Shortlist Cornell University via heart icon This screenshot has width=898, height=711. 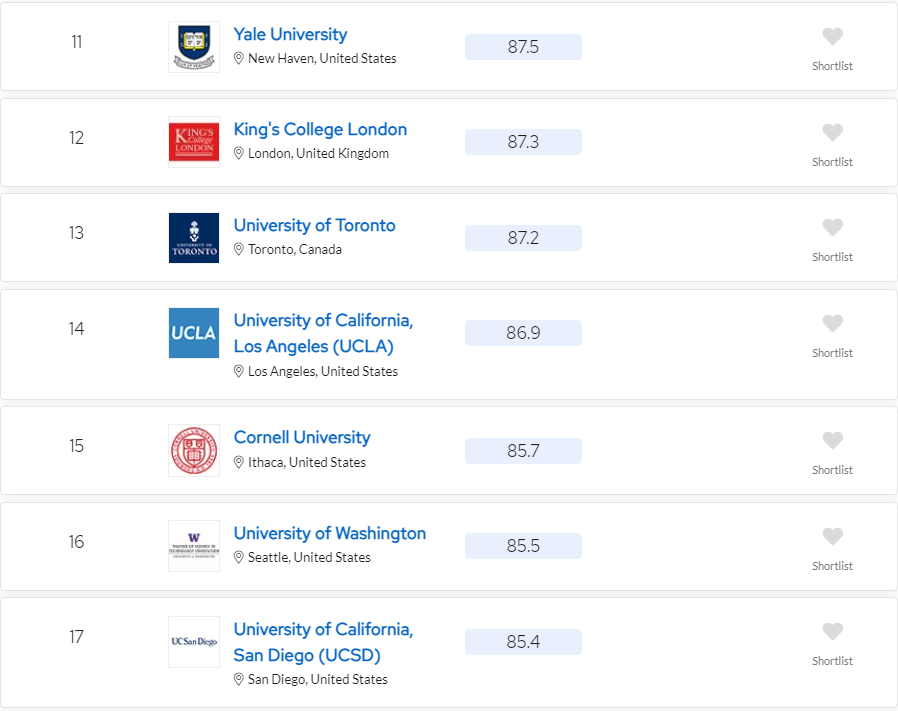tap(832, 441)
